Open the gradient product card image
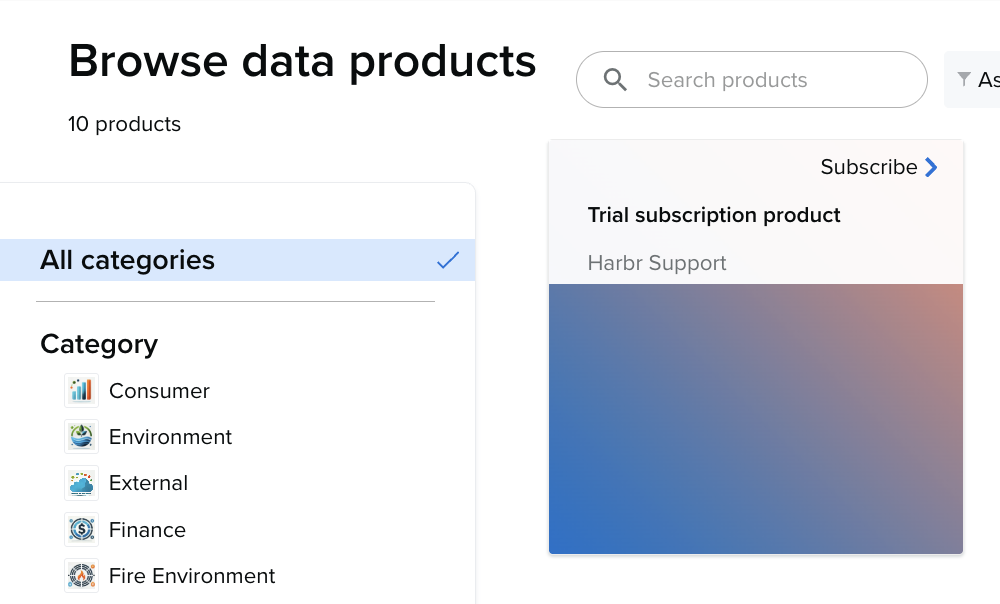This screenshot has height=604, width=1000. pos(755,418)
